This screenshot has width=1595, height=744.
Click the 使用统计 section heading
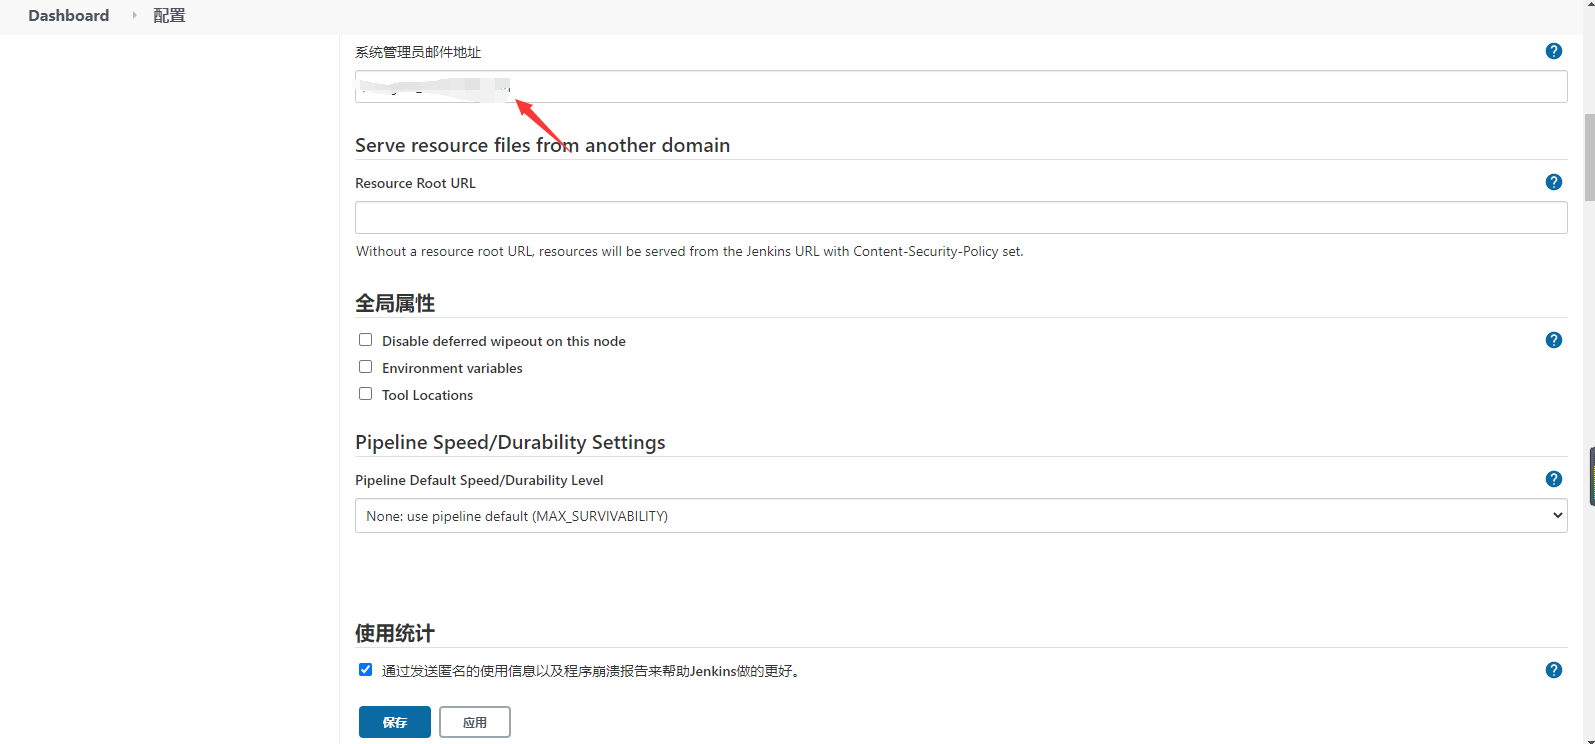pos(395,633)
